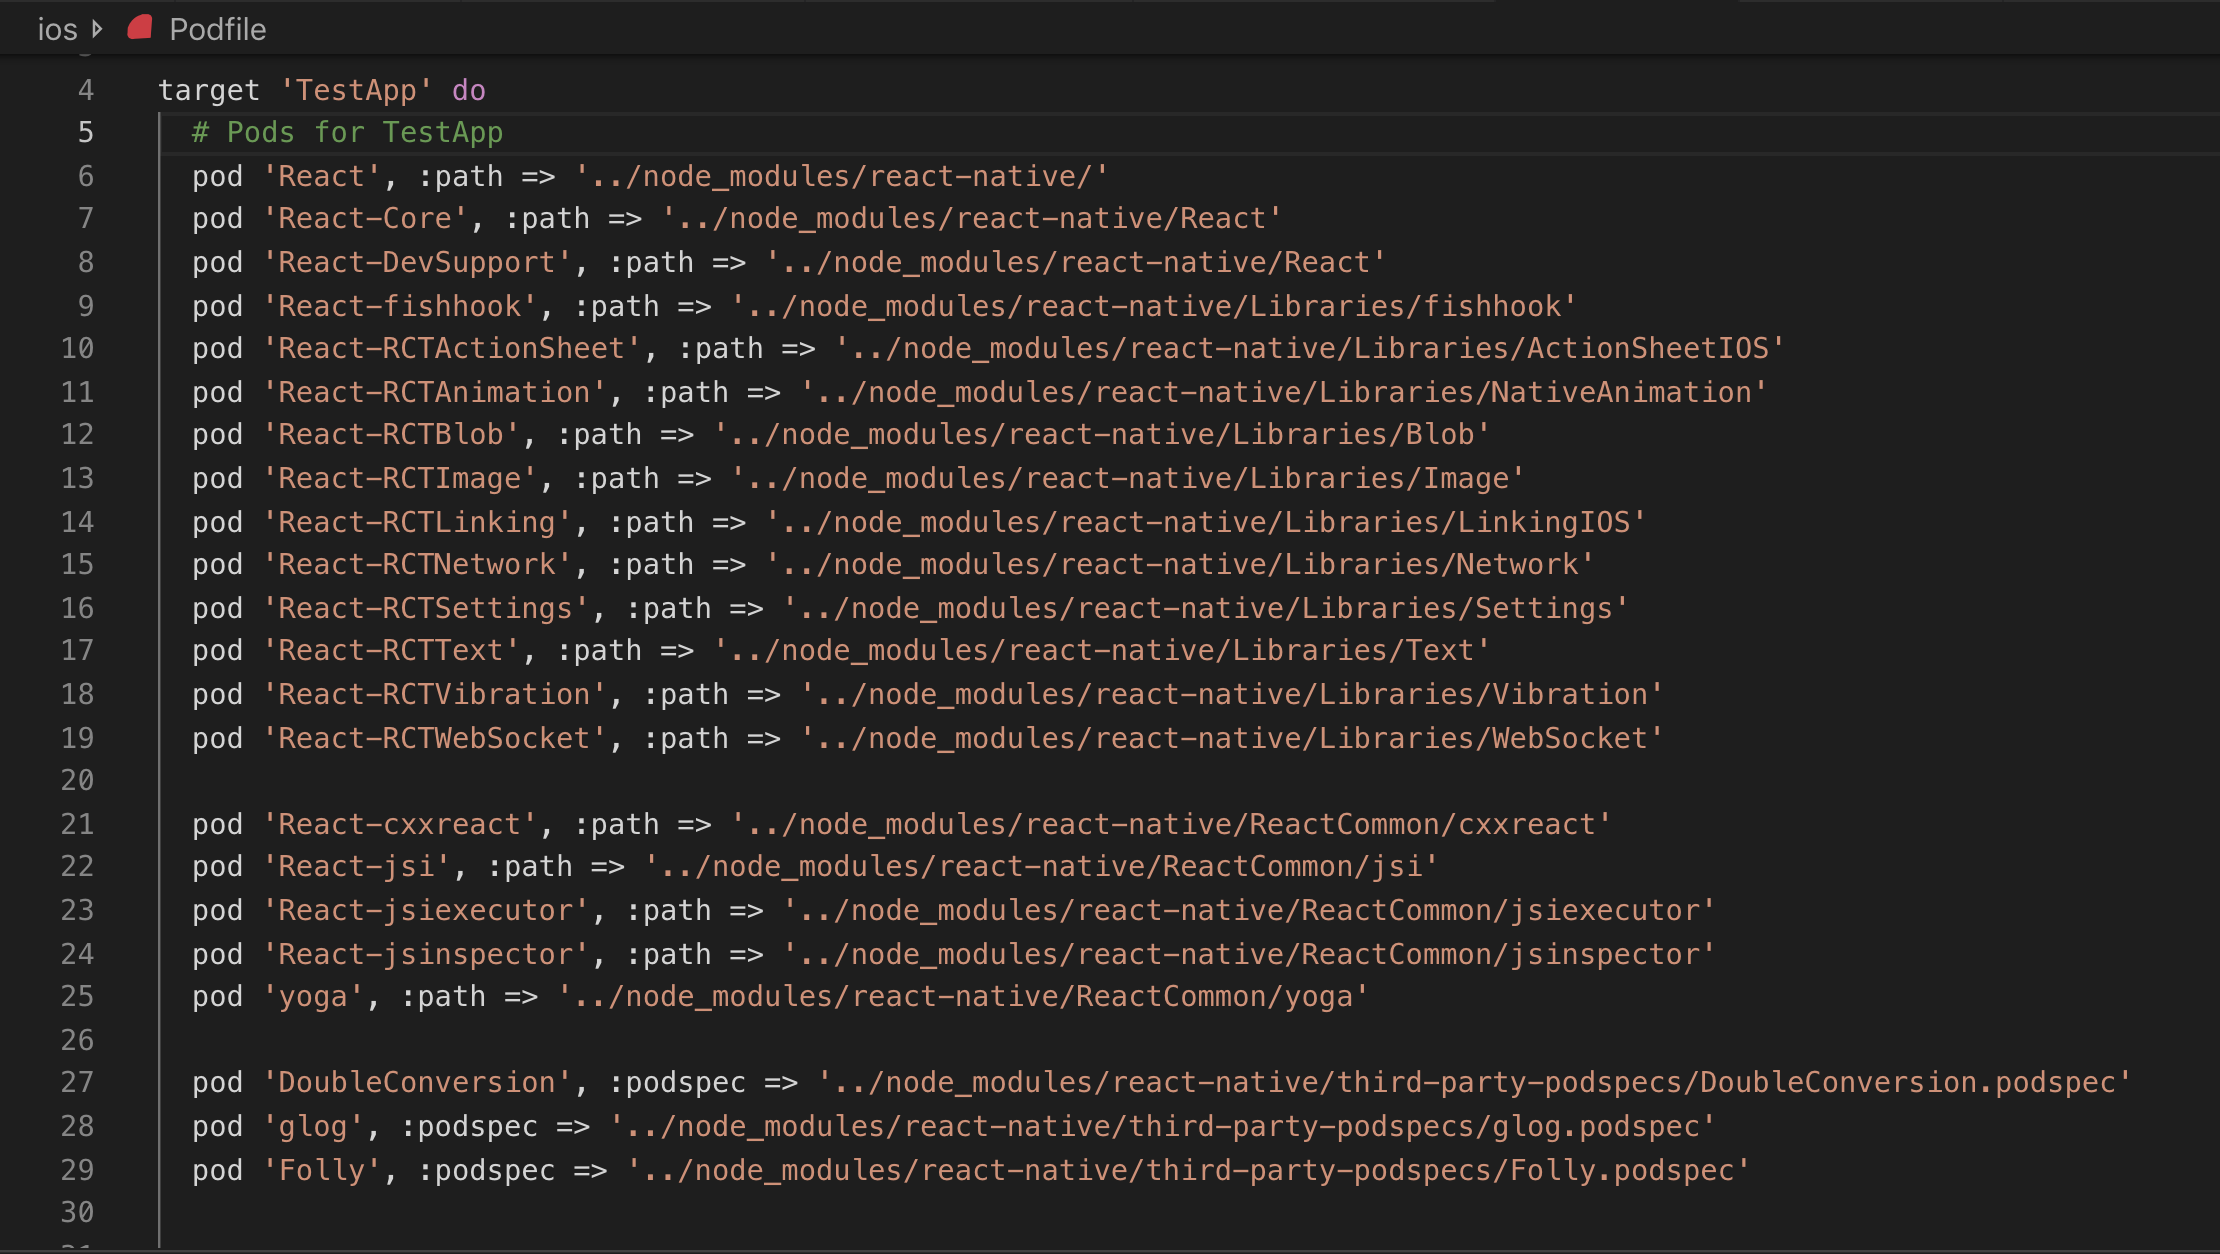Screen dimensions: 2220x1254
Task: Click the 'glog' podspec path string
Action: [1160, 1125]
